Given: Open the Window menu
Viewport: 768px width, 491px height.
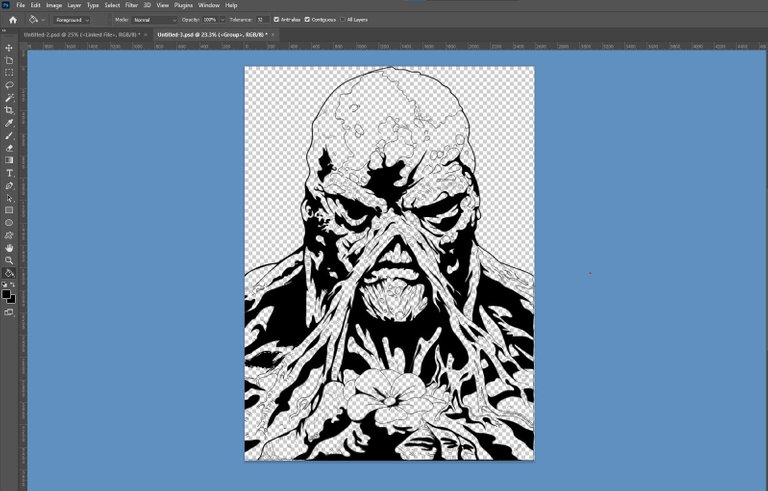Looking at the screenshot, I should coord(209,5).
